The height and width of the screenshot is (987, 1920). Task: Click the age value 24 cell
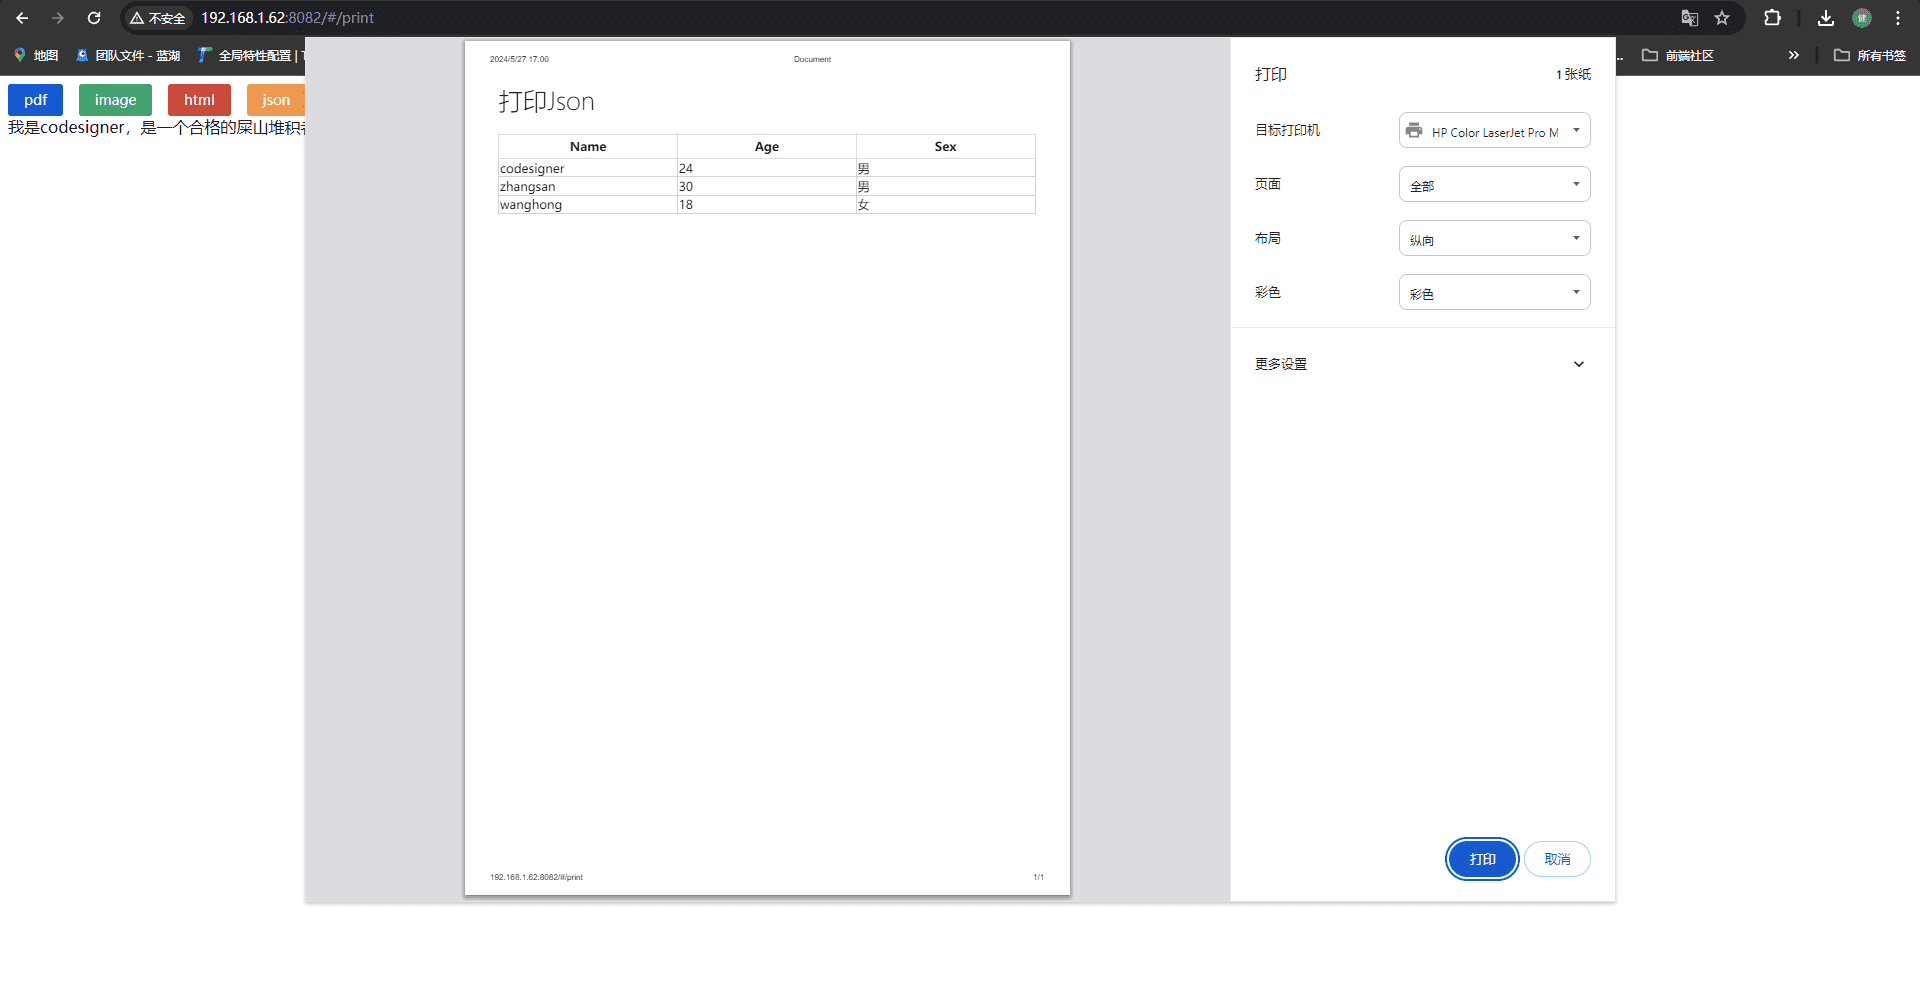pos(767,169)
